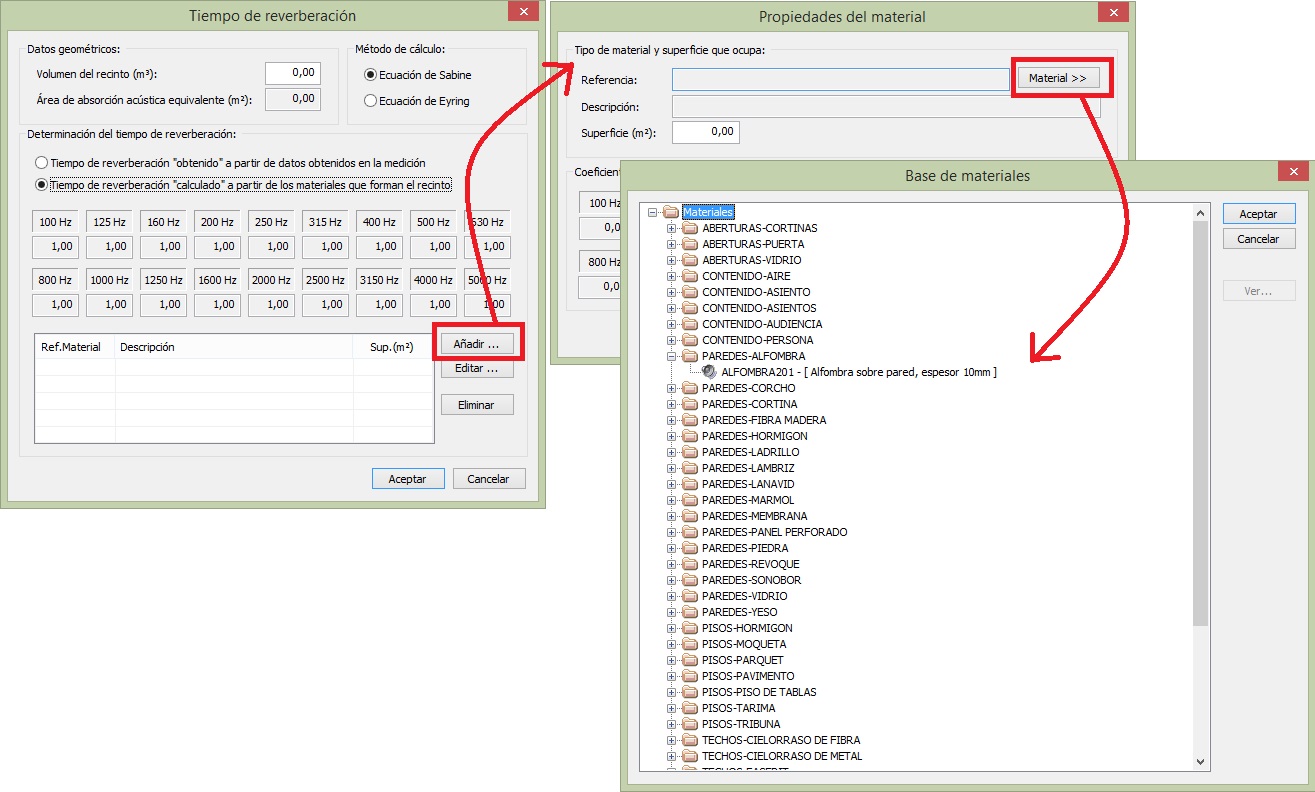This screenshot has width=1315, height=792.
Task: Select the PAREDES-PIEDRA tree item
Action: click(x=745, y=548)
